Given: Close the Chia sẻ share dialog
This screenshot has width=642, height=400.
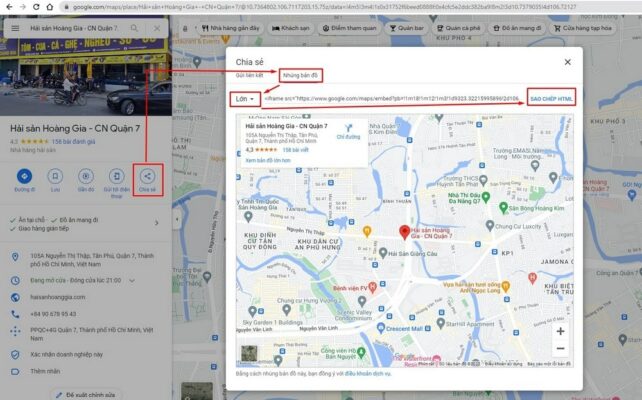Looking at the screenshot, I should (568, 62).
